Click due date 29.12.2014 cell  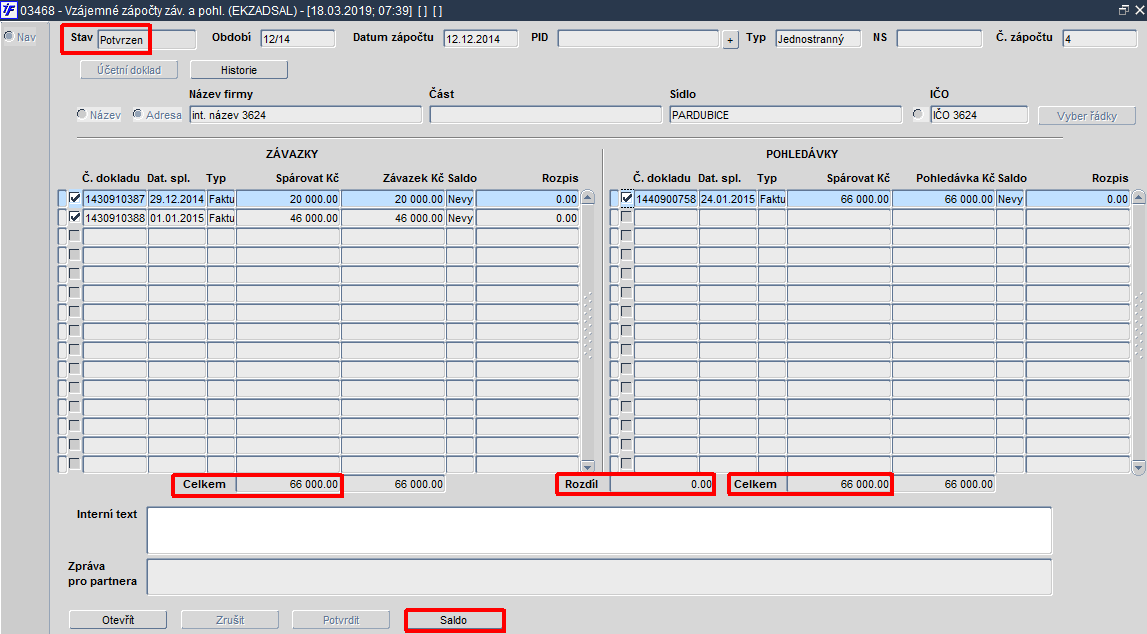[177, 199]
